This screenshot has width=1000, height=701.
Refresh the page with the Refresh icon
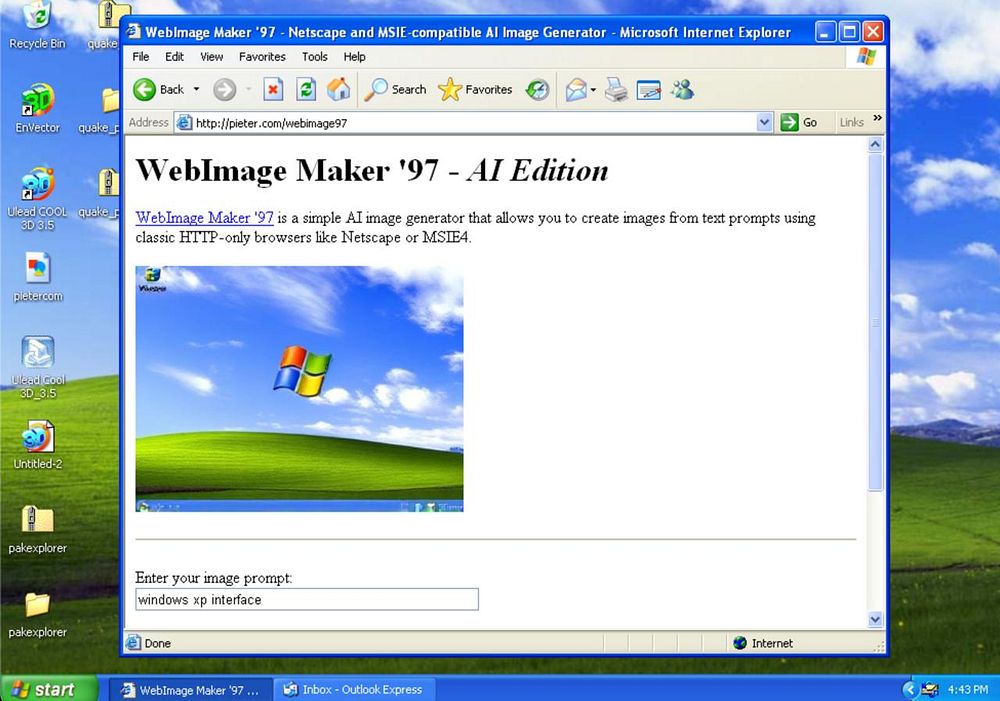[x=306, y=89]
